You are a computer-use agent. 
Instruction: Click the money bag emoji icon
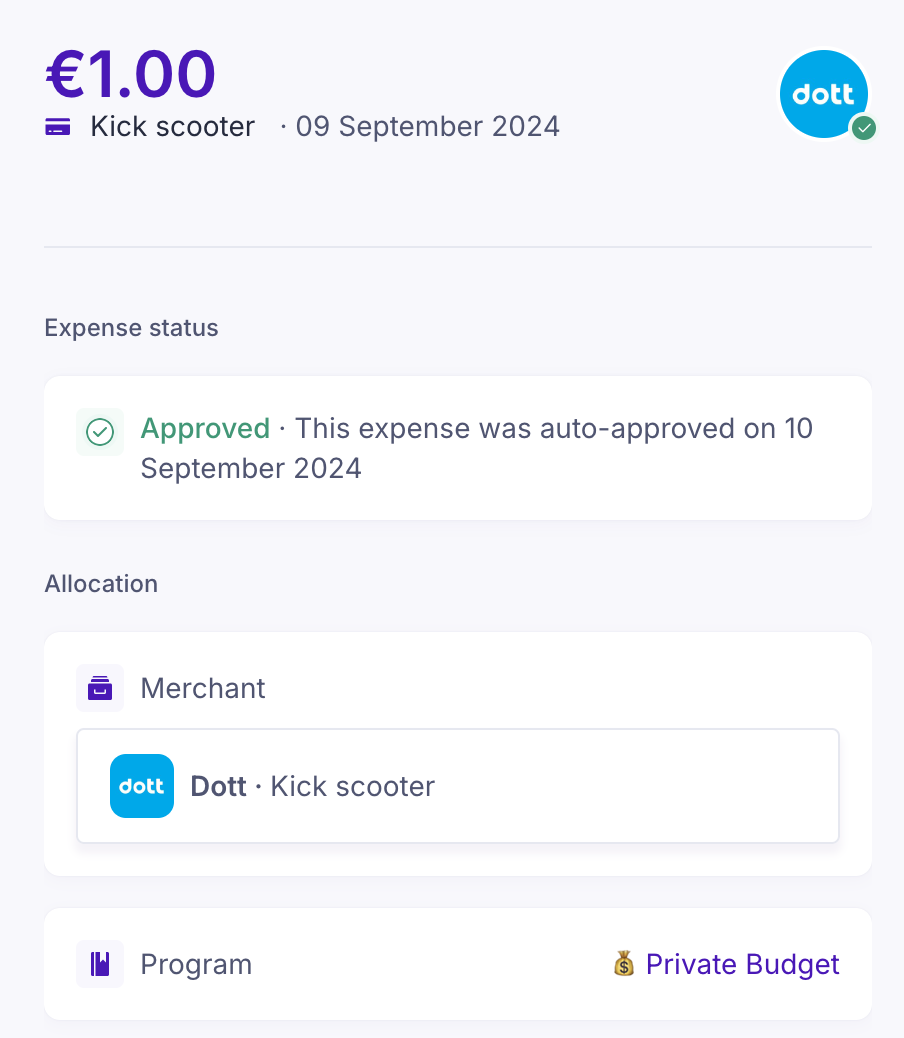coord(624,964)
